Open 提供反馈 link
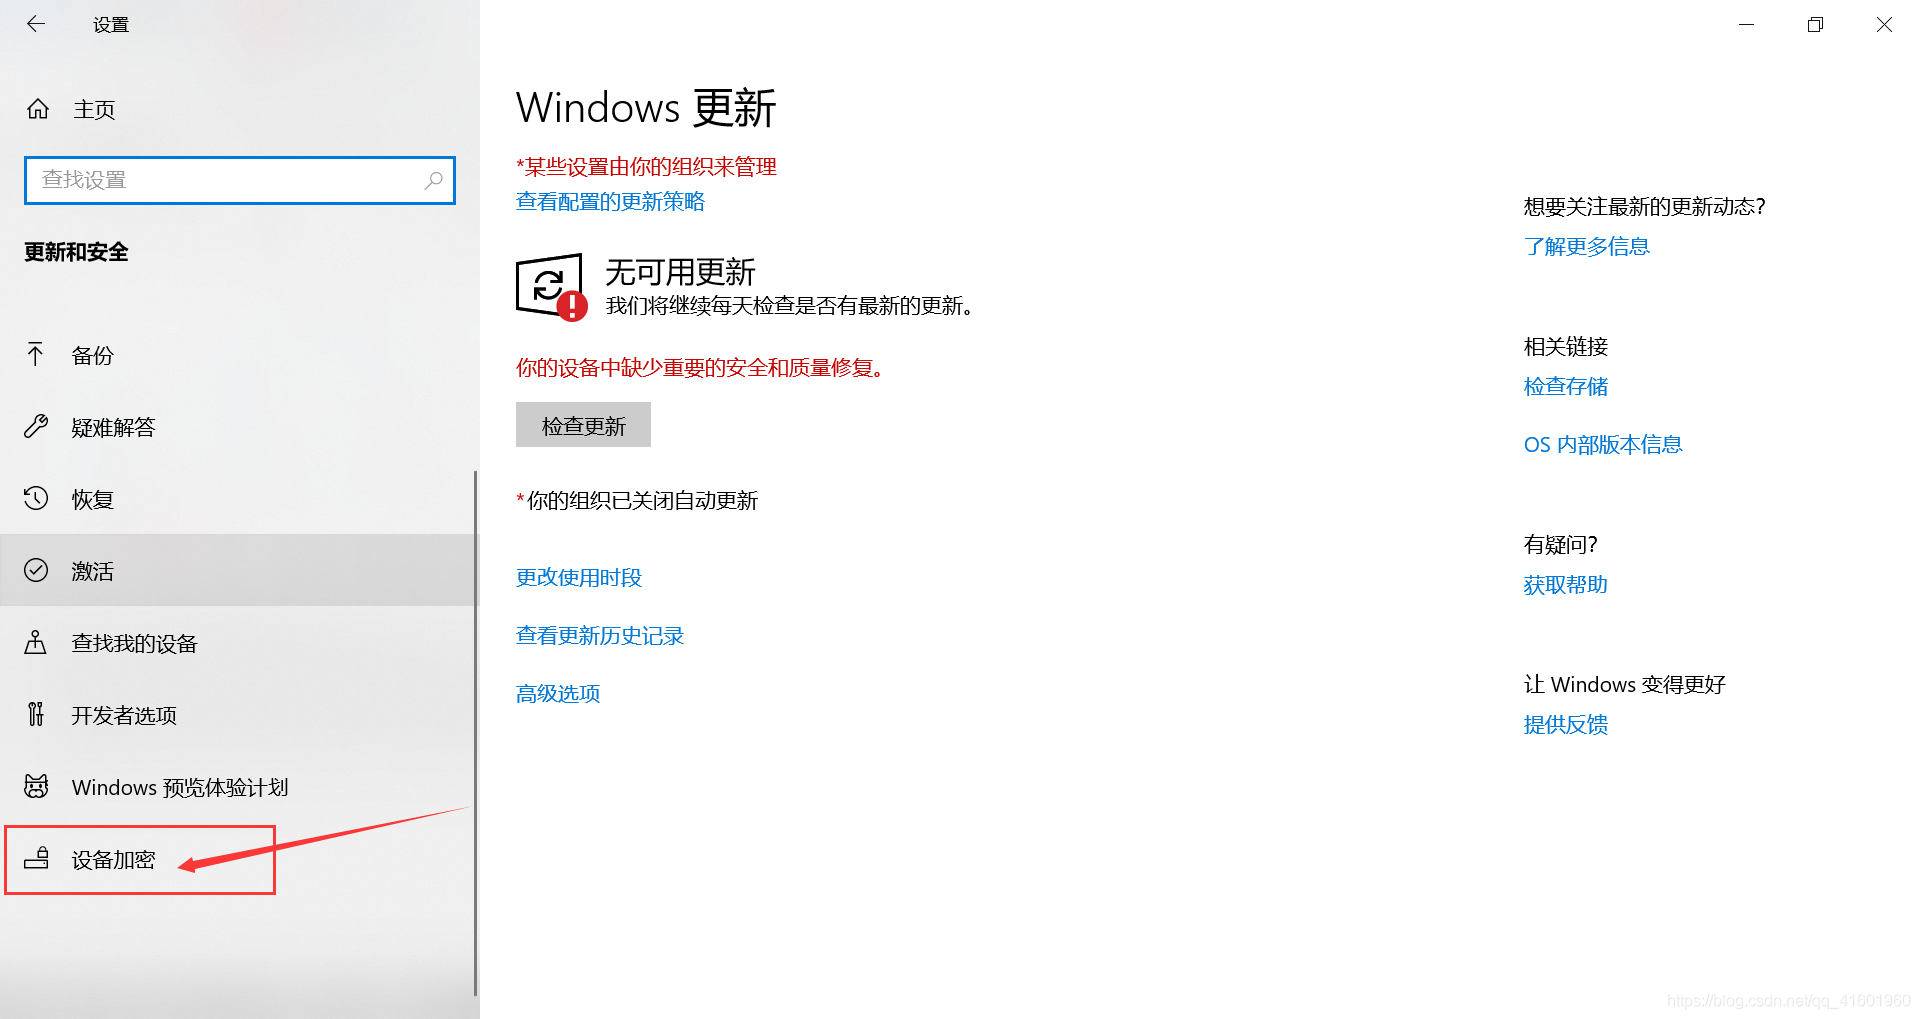Viewport: 1920px width, 1019px height. click(1566, 724)
